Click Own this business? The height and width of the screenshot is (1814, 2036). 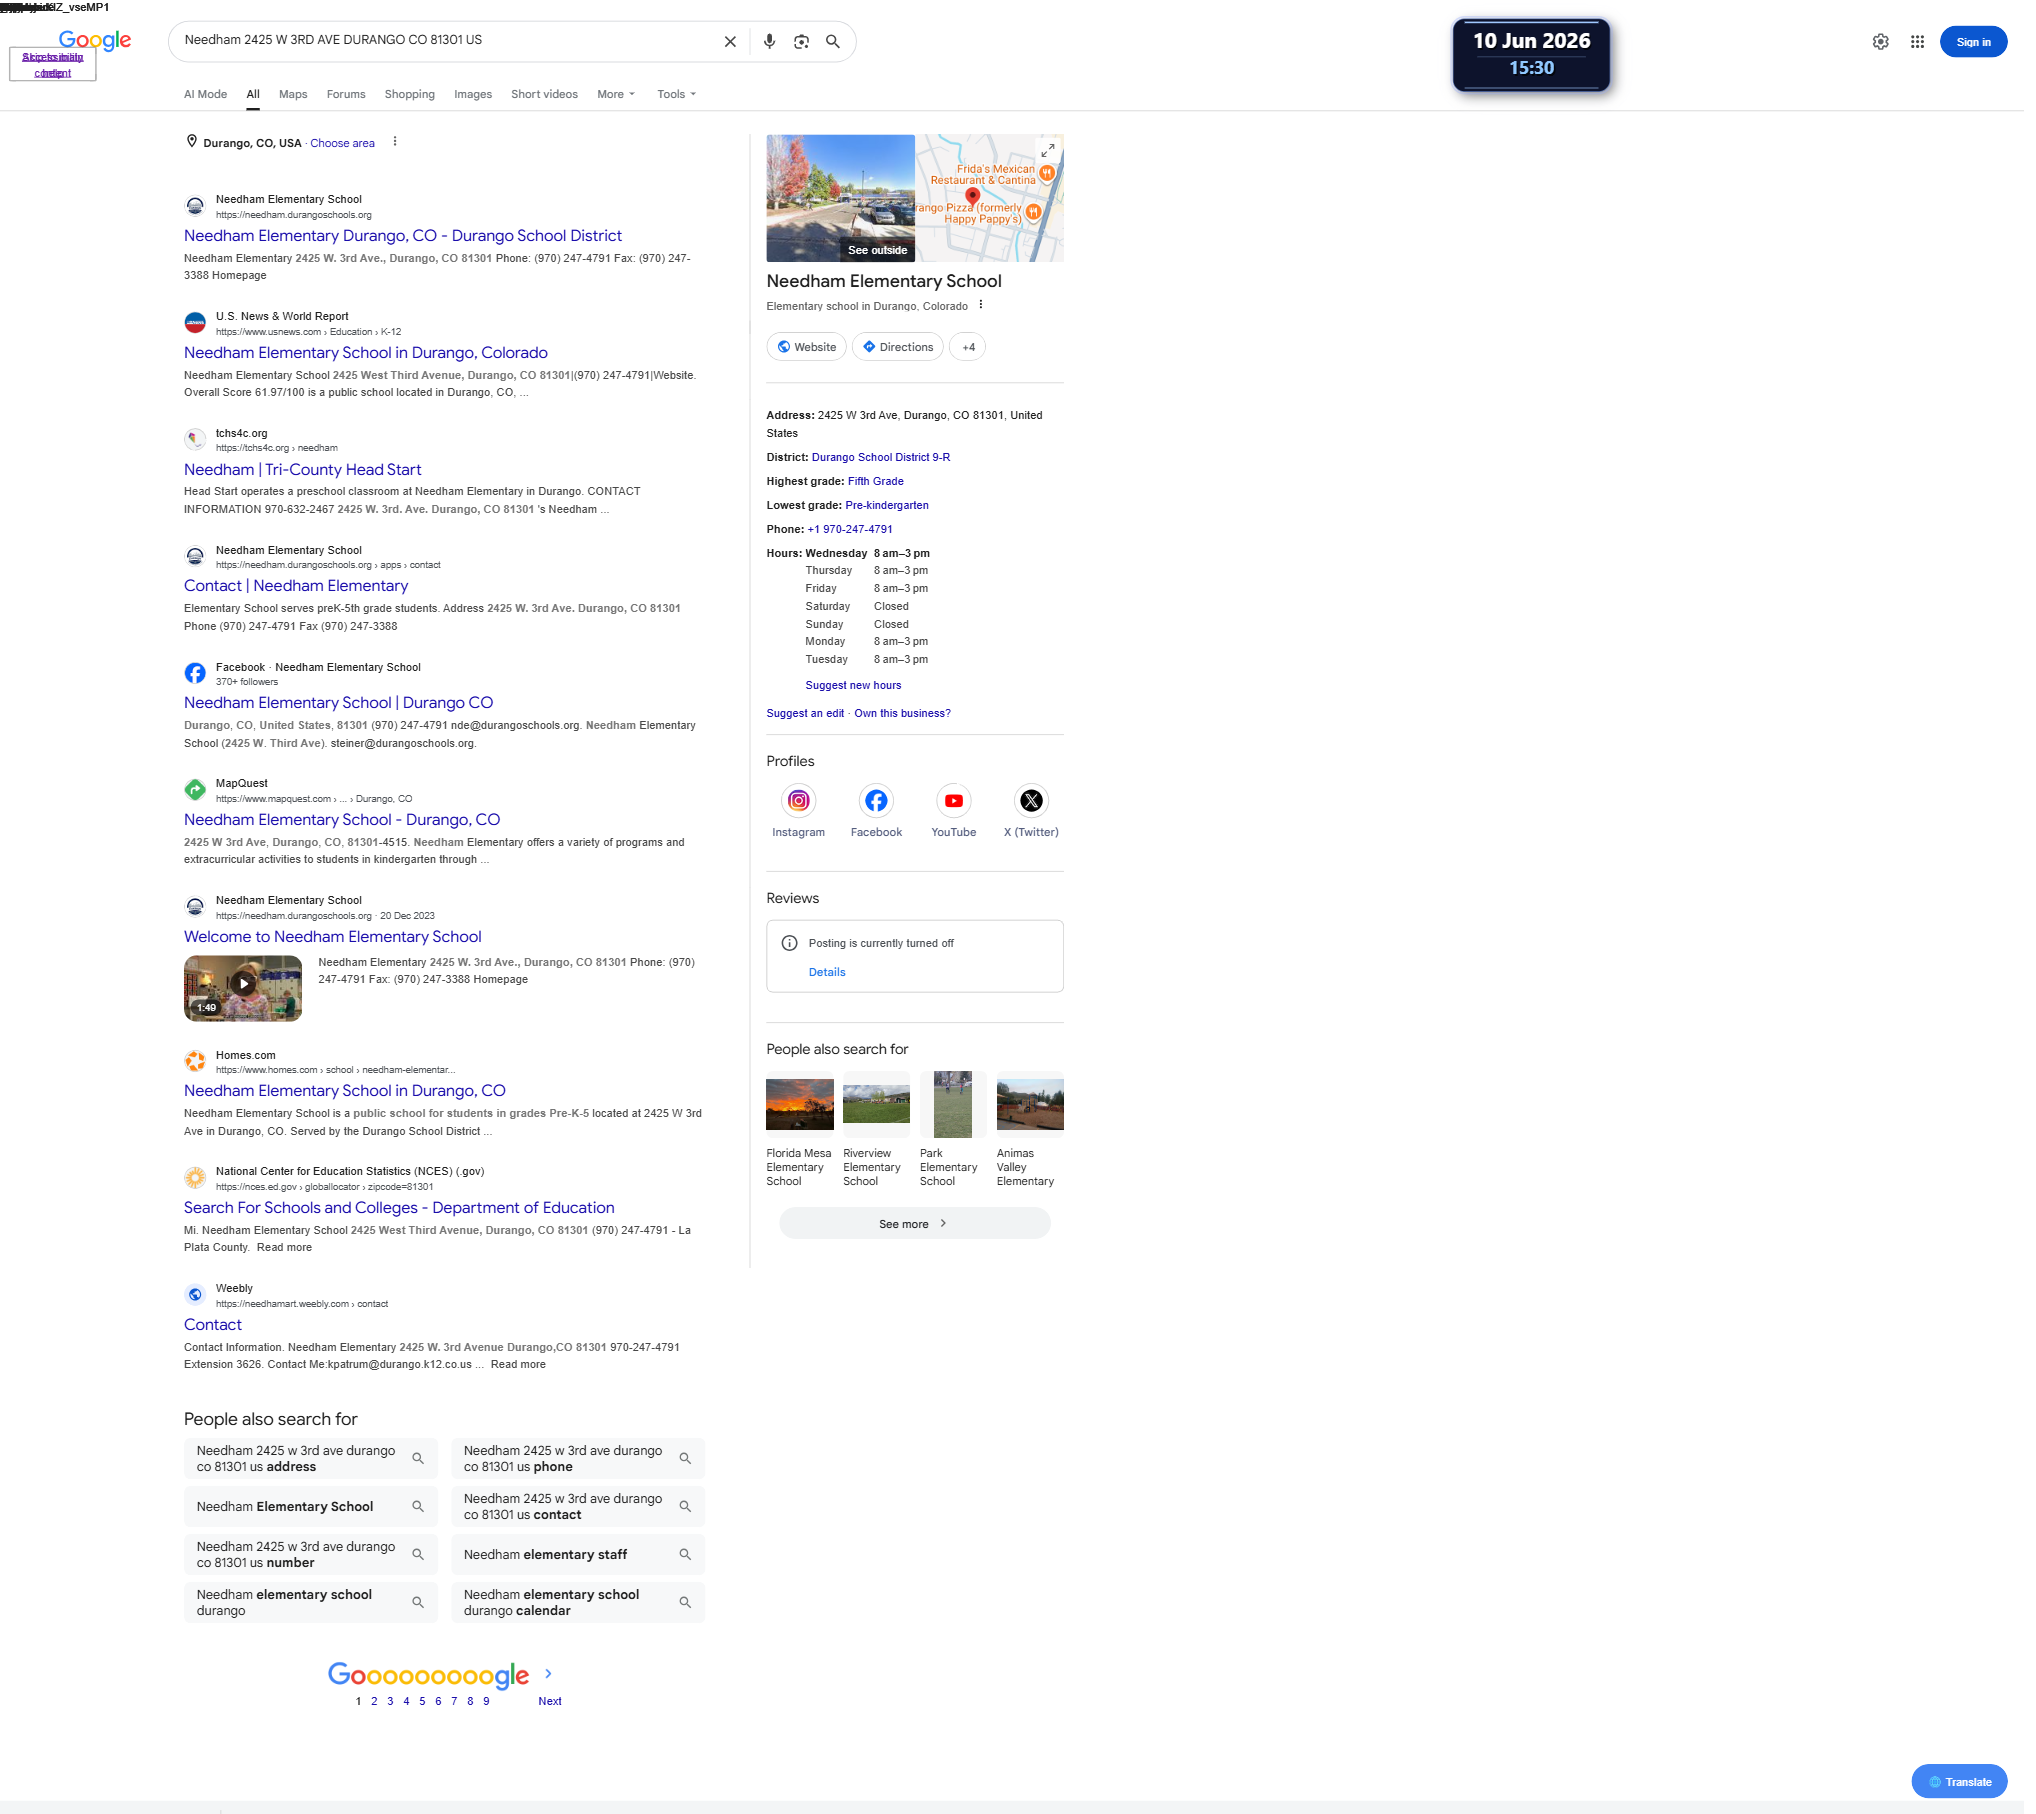[x=902, y=713]
